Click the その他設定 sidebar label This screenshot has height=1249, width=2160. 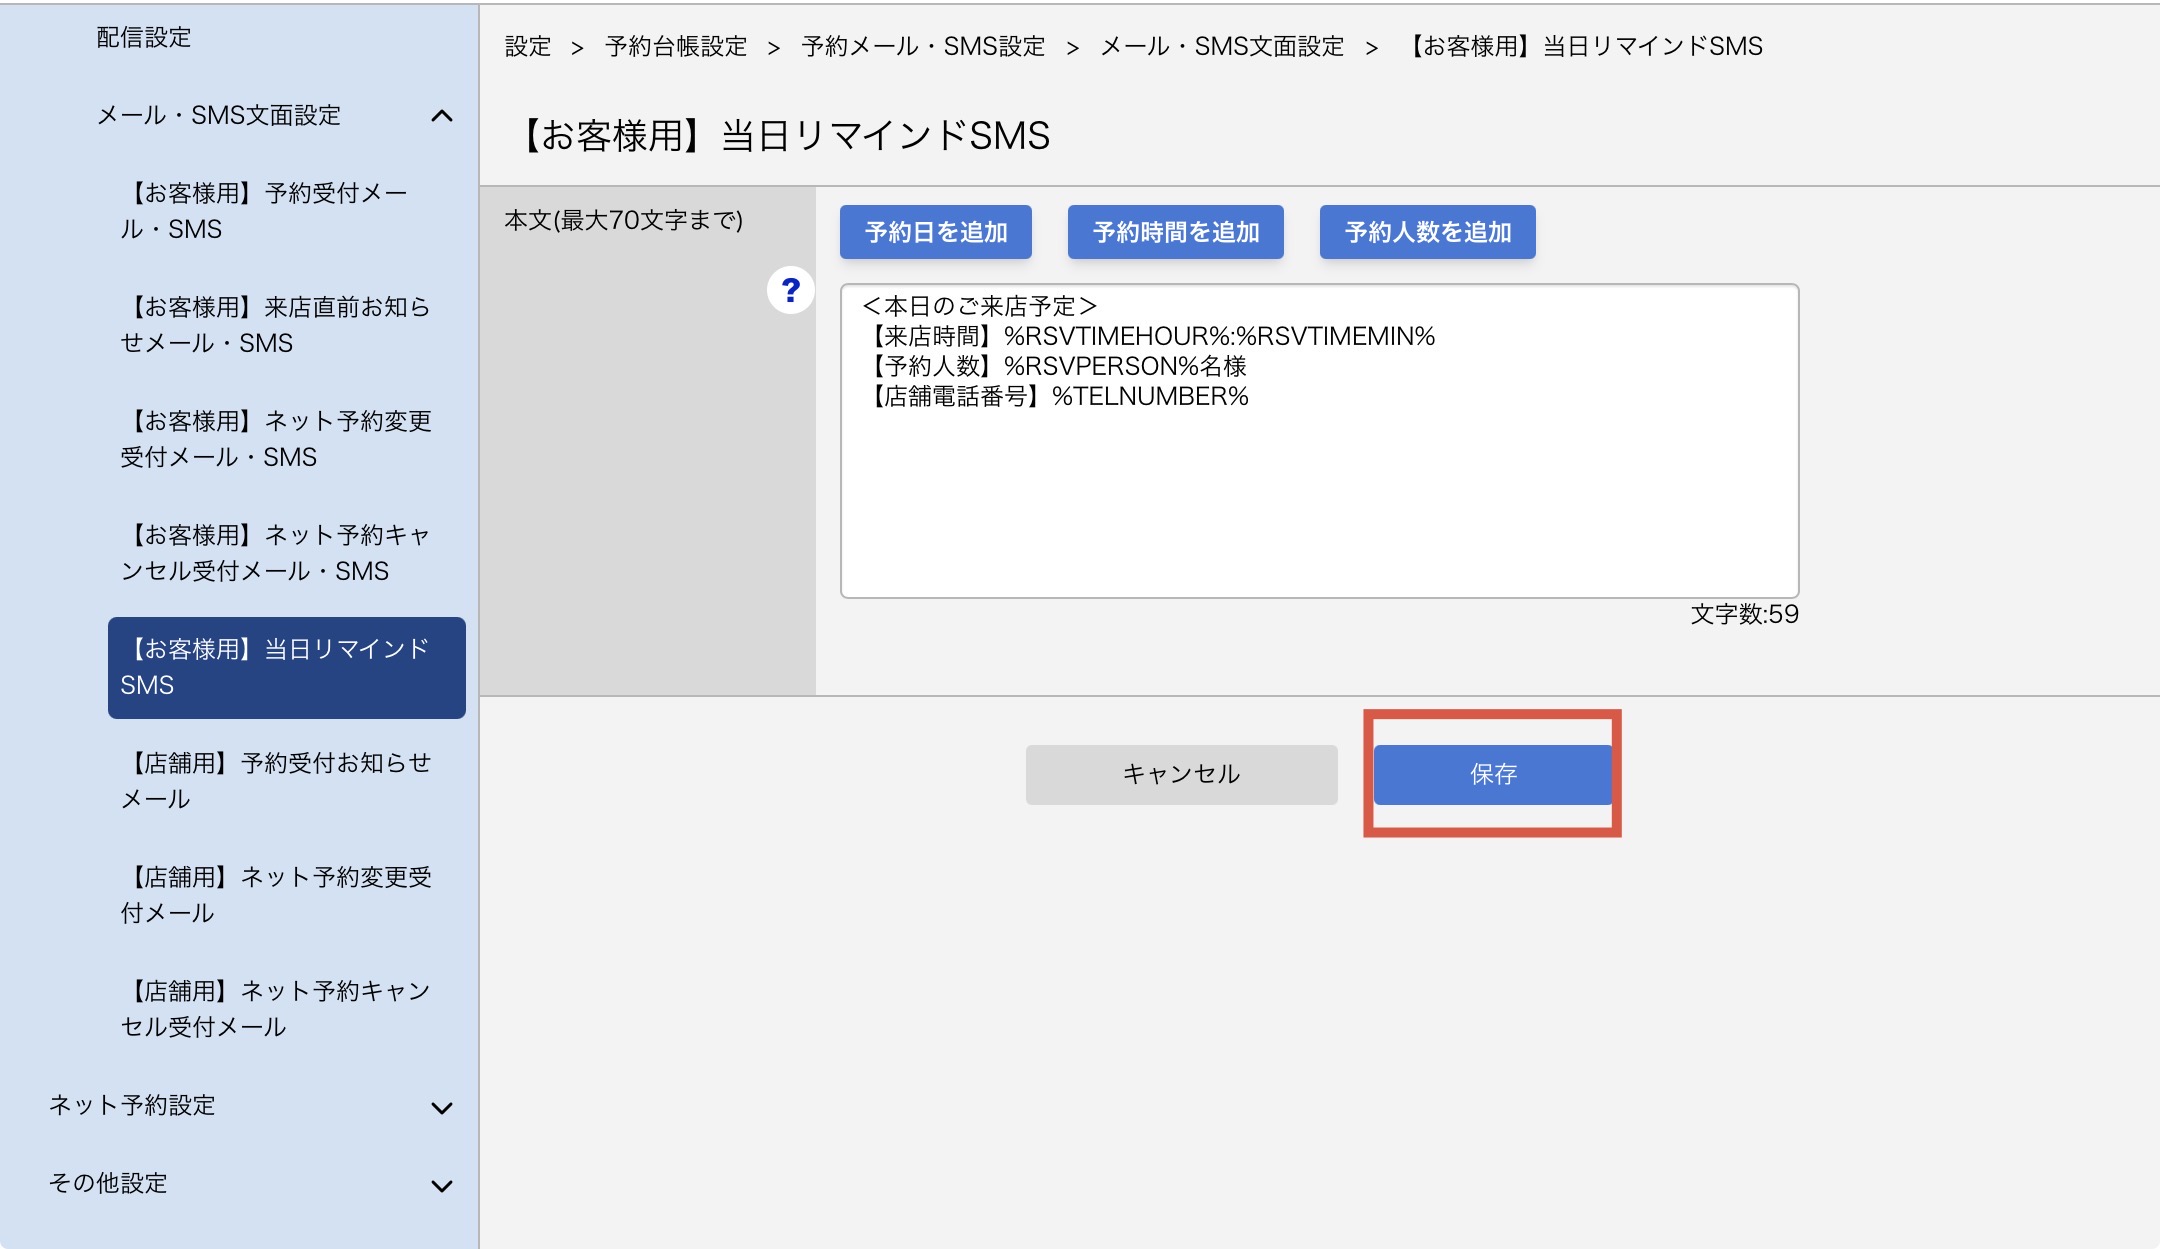pyautogui.click(x=108, y=1183)
